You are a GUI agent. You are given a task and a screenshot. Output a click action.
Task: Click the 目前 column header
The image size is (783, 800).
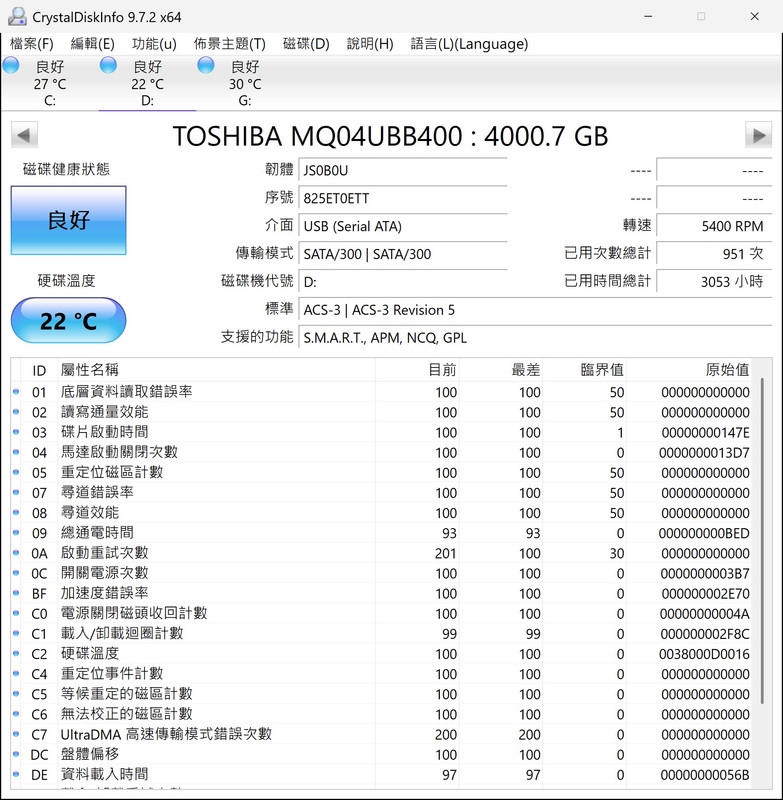coord(417,370)
